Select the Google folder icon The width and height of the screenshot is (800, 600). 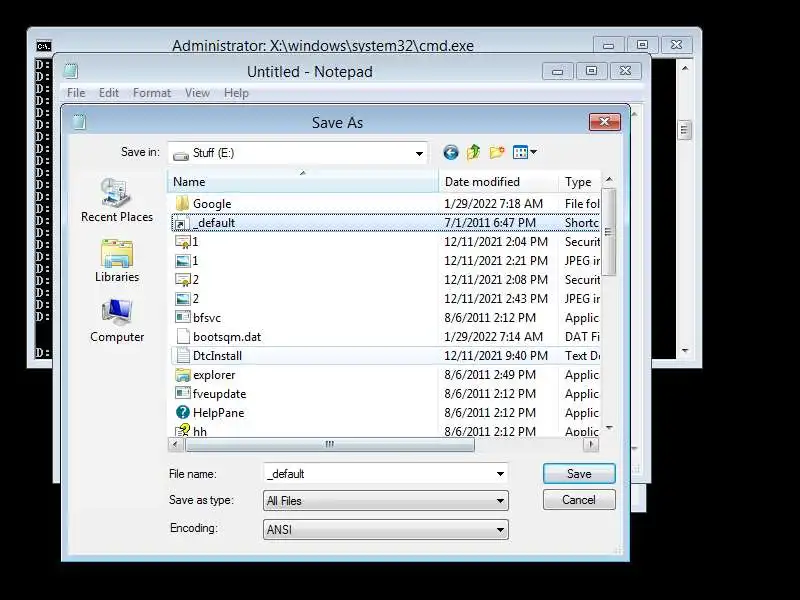coord(182,204)
